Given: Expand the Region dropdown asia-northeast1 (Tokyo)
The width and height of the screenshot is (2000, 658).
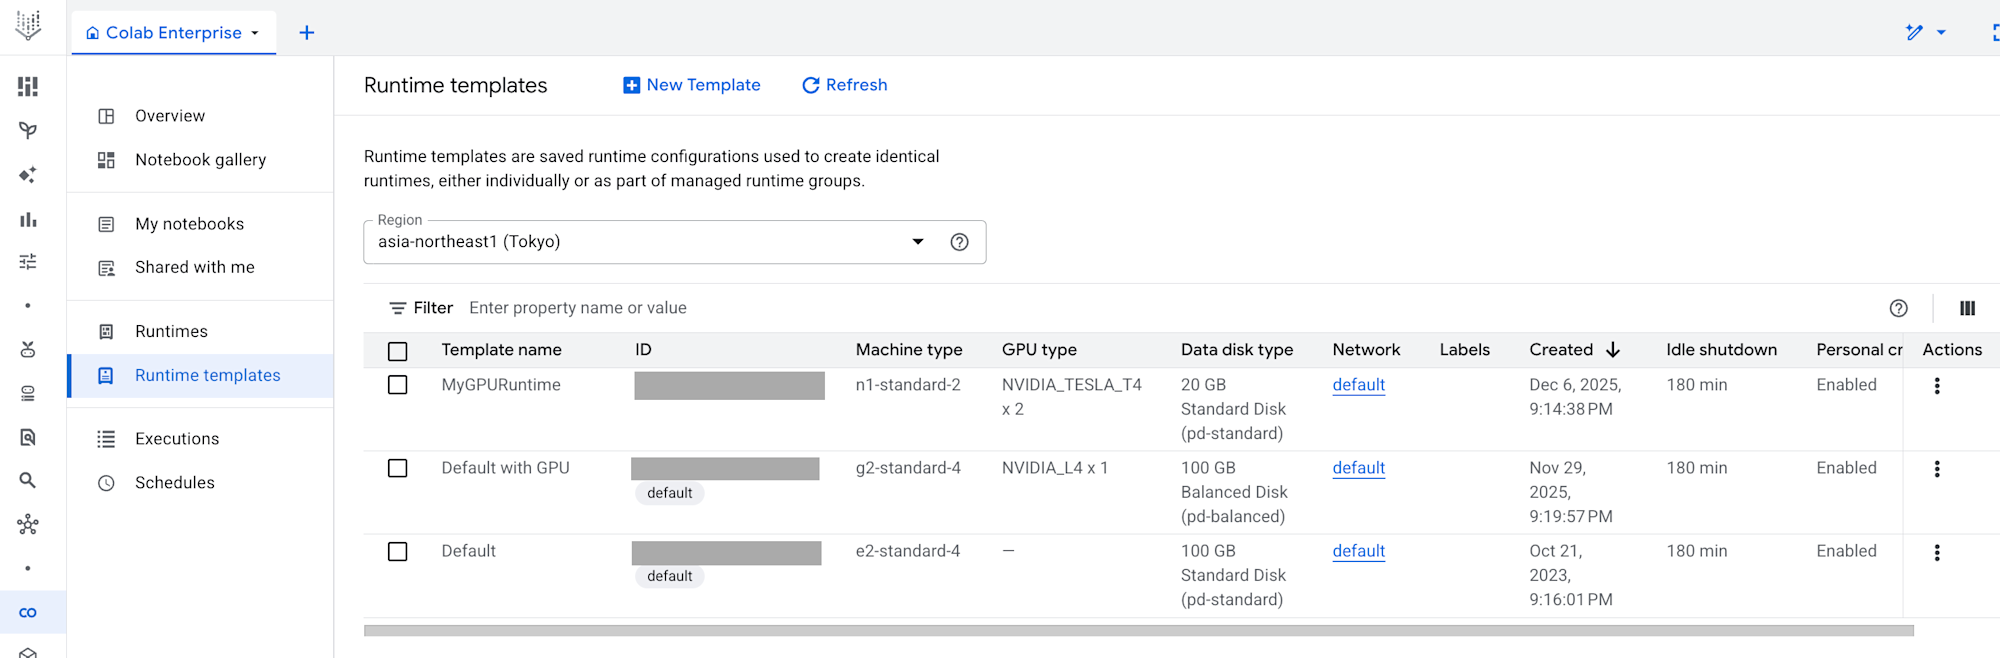Looking at the screenshot, I should coord(917,242).
